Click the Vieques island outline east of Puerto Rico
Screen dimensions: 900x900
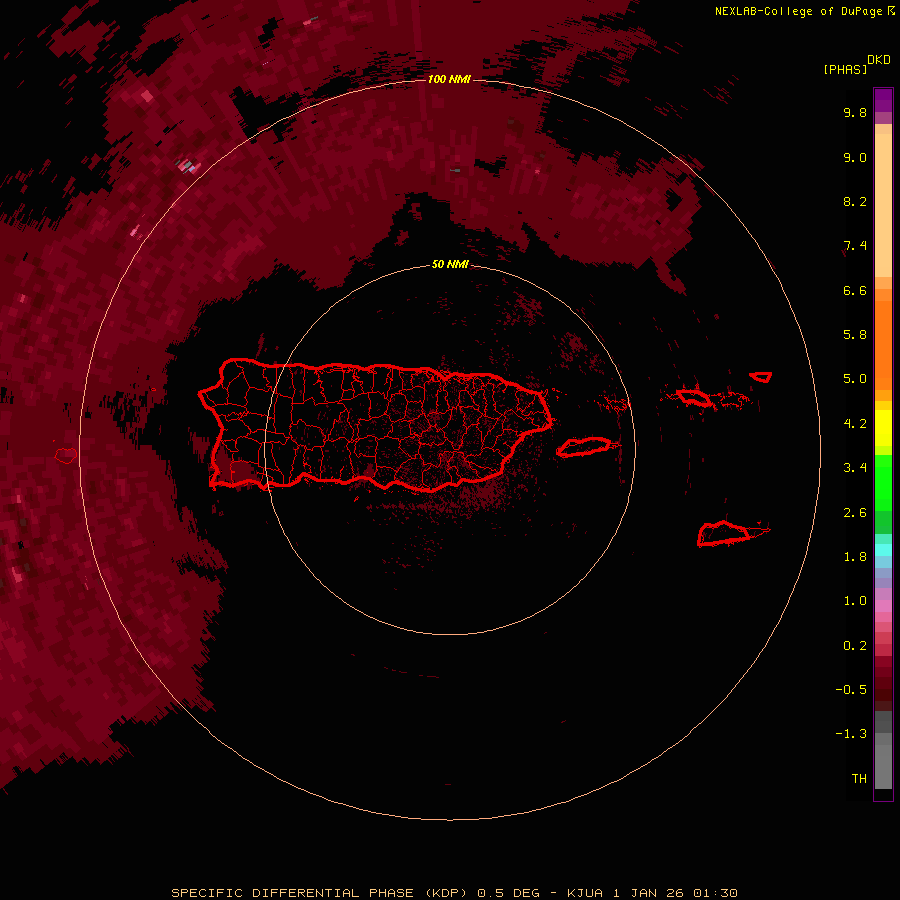(x=584, y=447)
